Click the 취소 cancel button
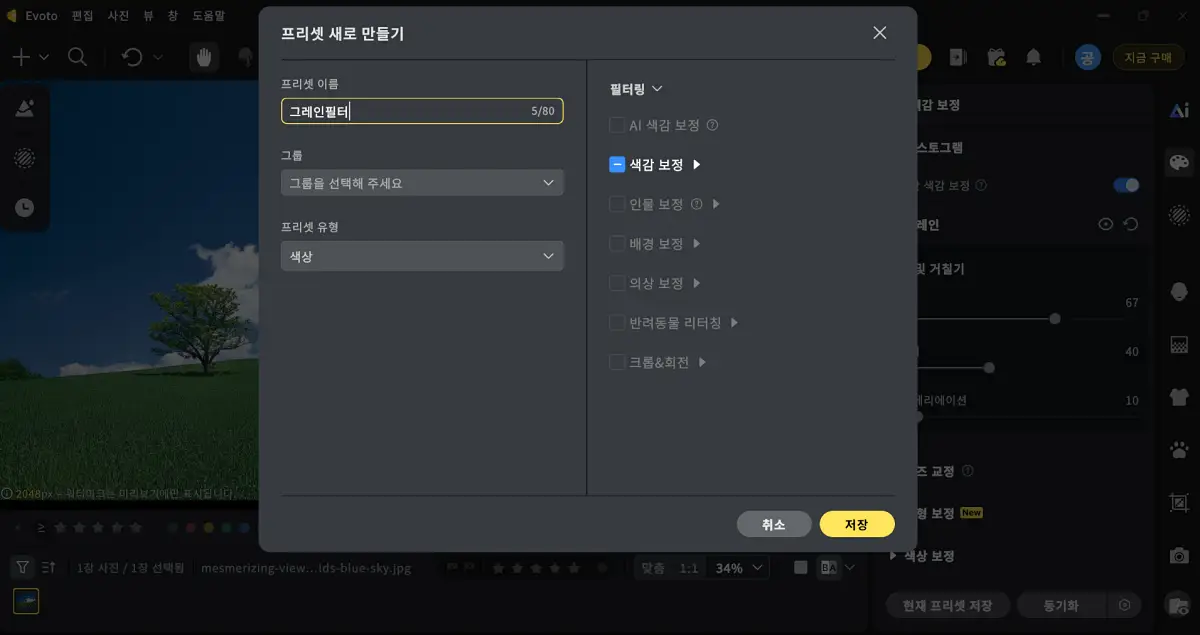 (774, 524)
